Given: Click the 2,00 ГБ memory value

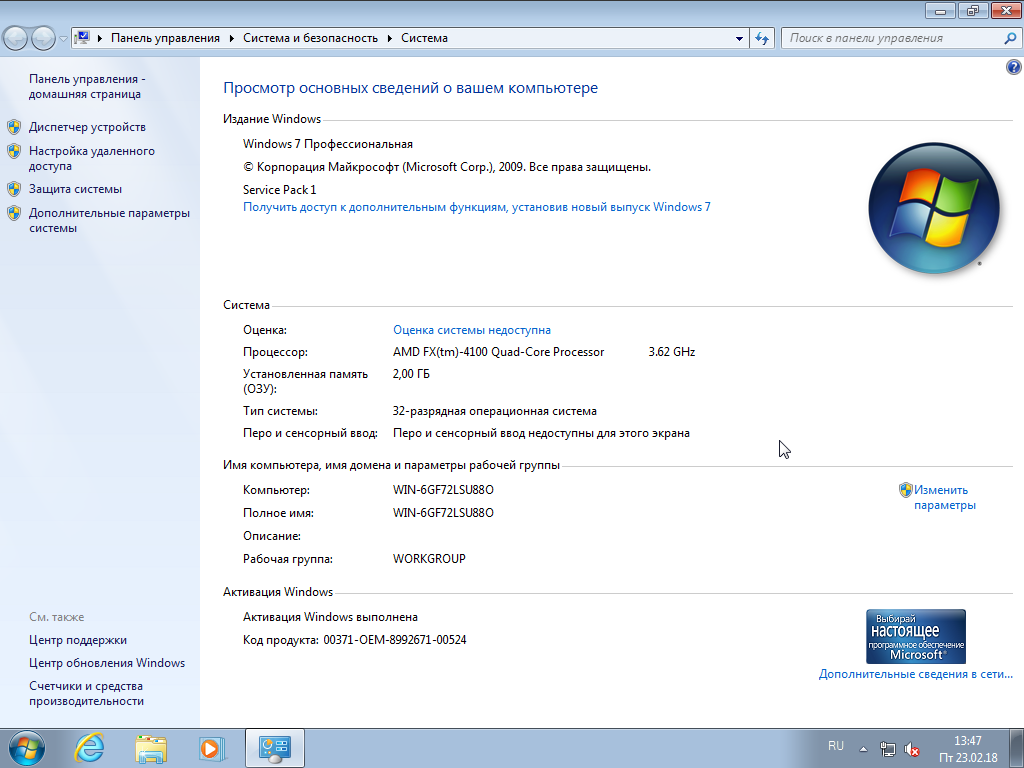Looking at the screenshot, I should [411, 374].
